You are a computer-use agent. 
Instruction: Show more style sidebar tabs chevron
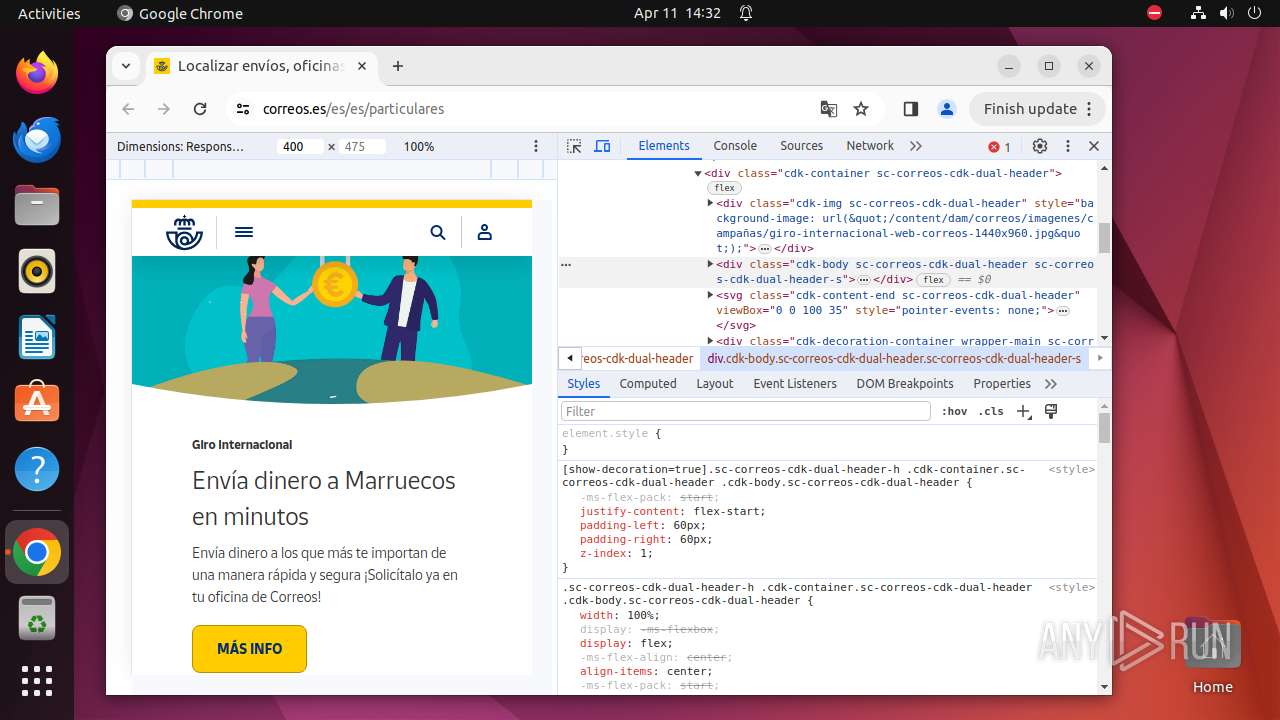click(x=1051, y=384)
